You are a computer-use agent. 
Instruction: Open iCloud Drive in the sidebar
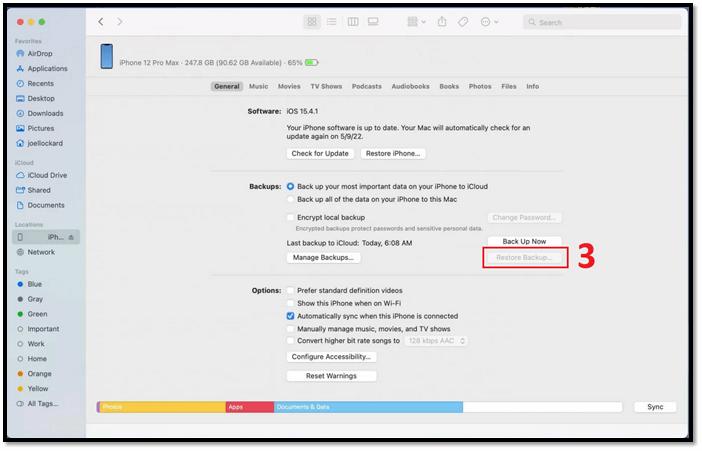coord(47,176)
